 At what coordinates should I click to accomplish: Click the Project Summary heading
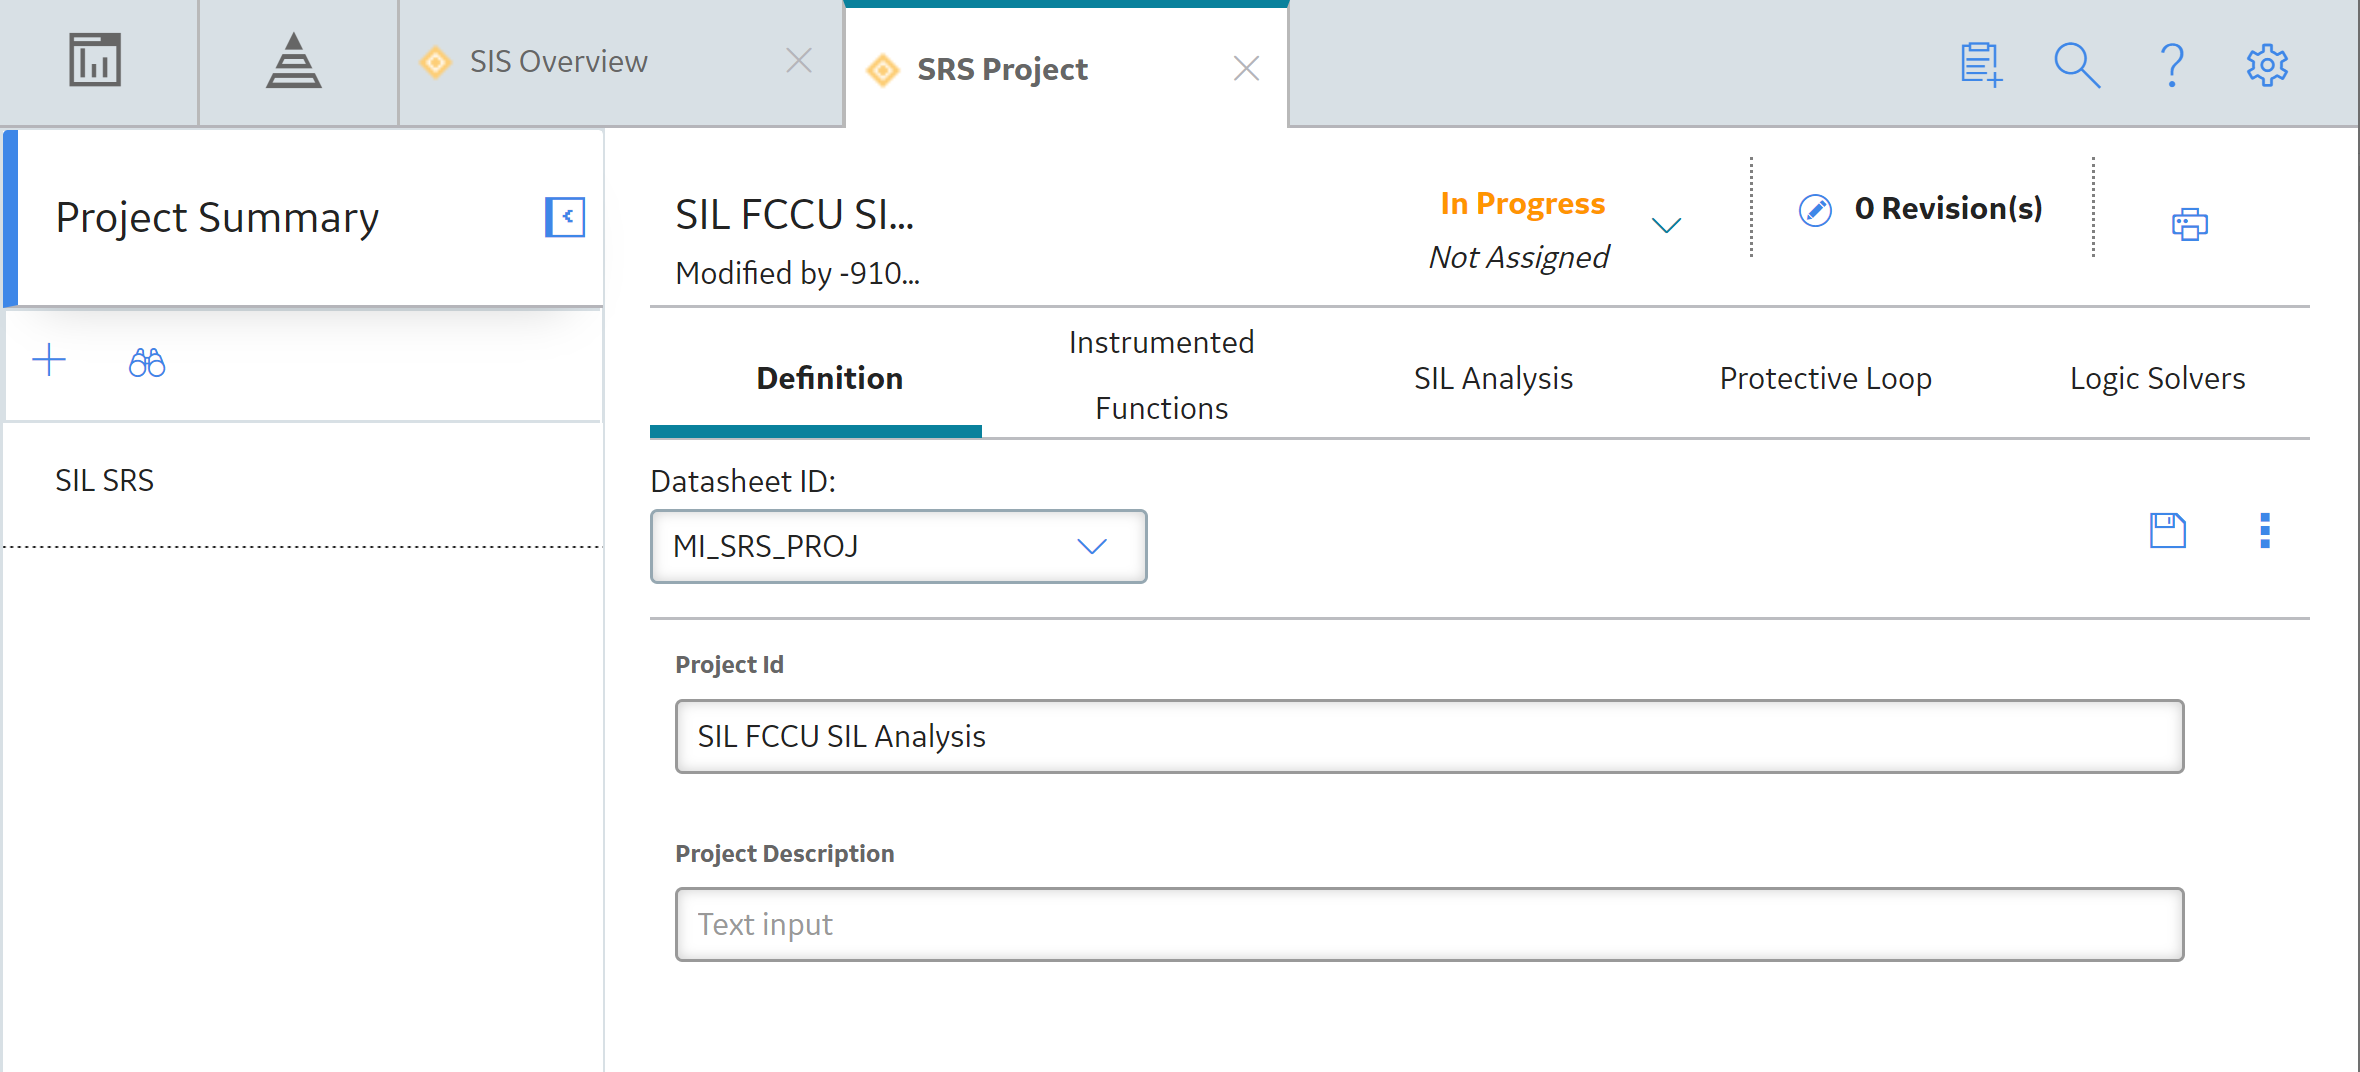click(217, 217)
